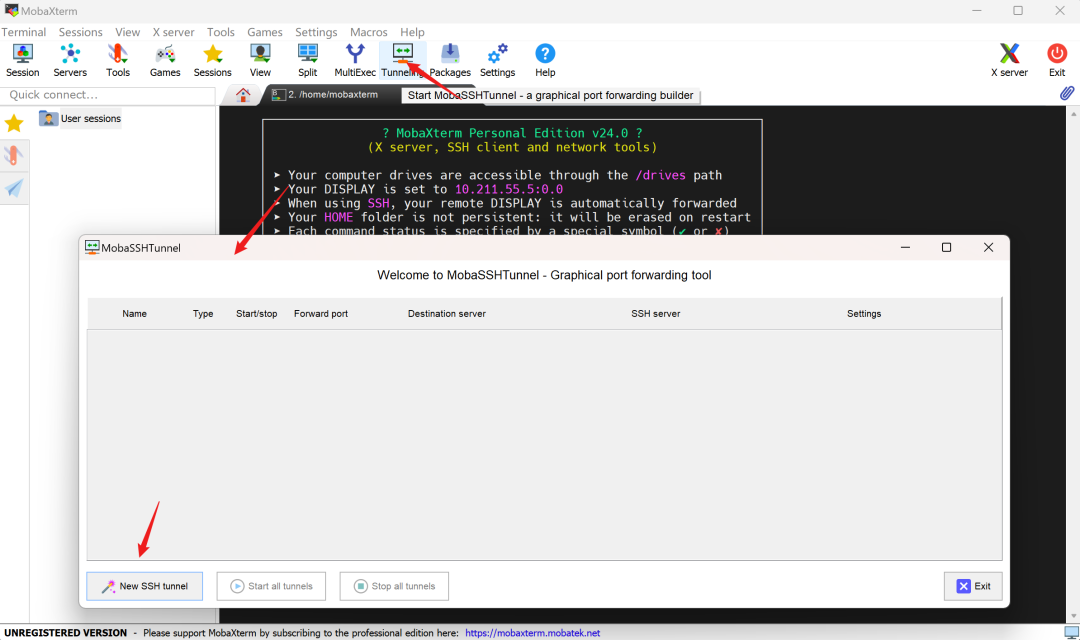Click the Settings column header in tunnel table

(864, 313)
